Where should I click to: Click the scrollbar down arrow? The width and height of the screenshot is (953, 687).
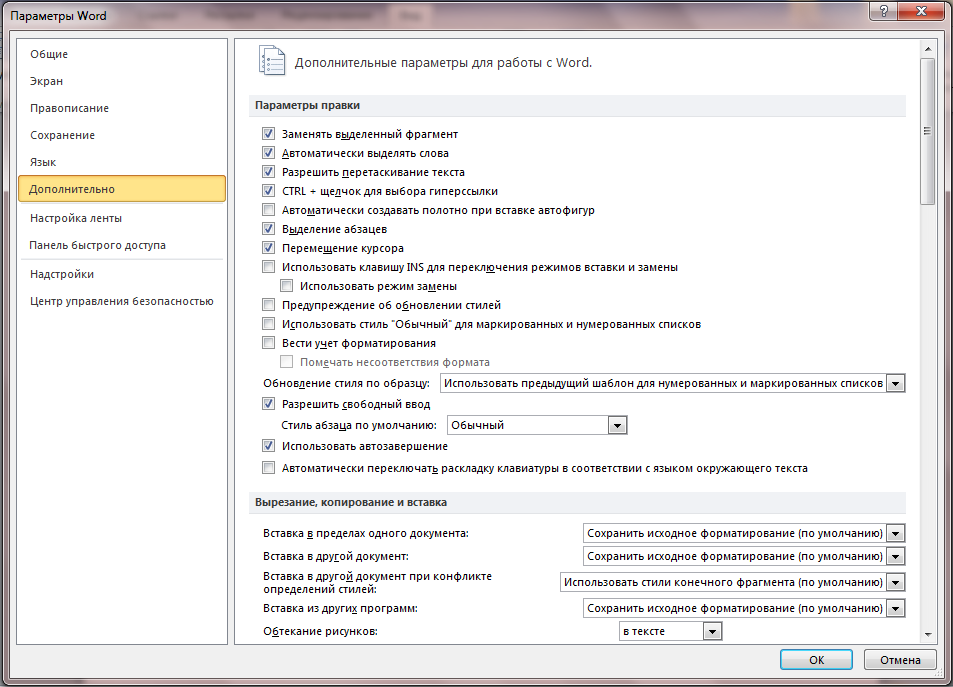927,634
